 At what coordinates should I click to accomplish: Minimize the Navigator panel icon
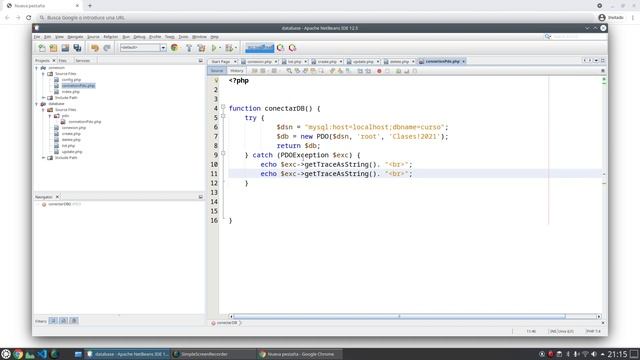200,197
